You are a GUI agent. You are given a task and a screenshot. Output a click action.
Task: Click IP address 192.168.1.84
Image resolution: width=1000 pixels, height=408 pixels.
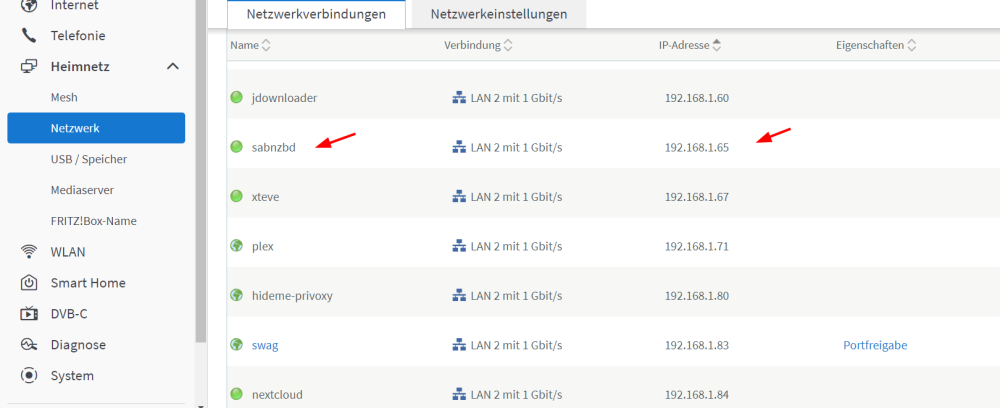(696, 395)
